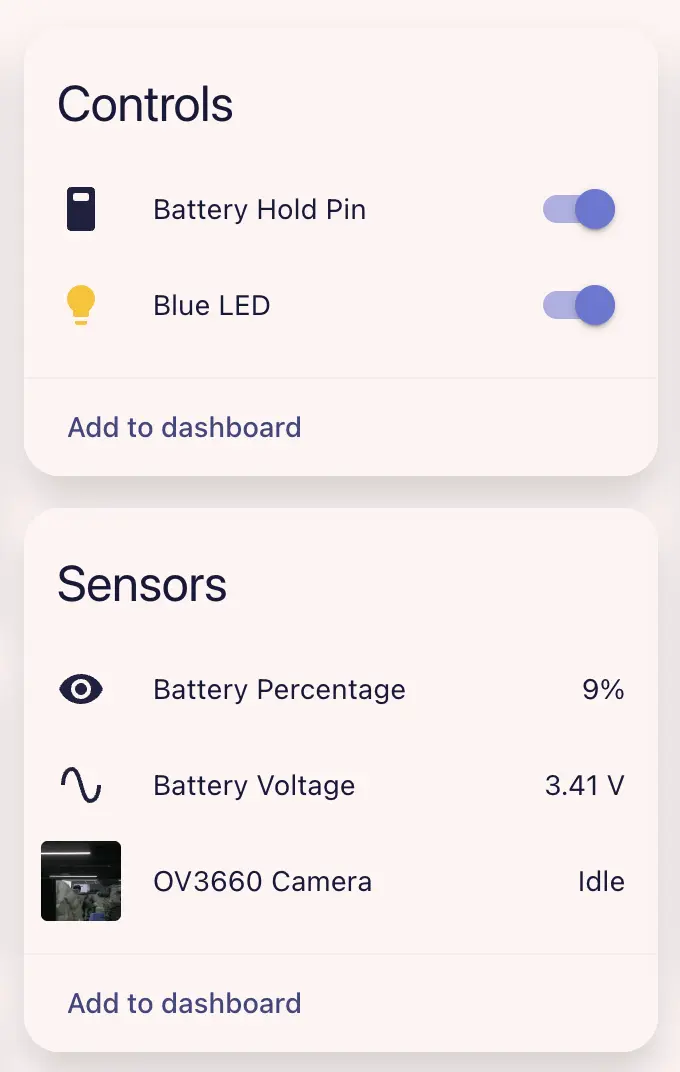Image resolution: width=680 pixels, height=1072 pixels.
Task: Disable the Blue LED toggle switch
Action: [579, 305]
